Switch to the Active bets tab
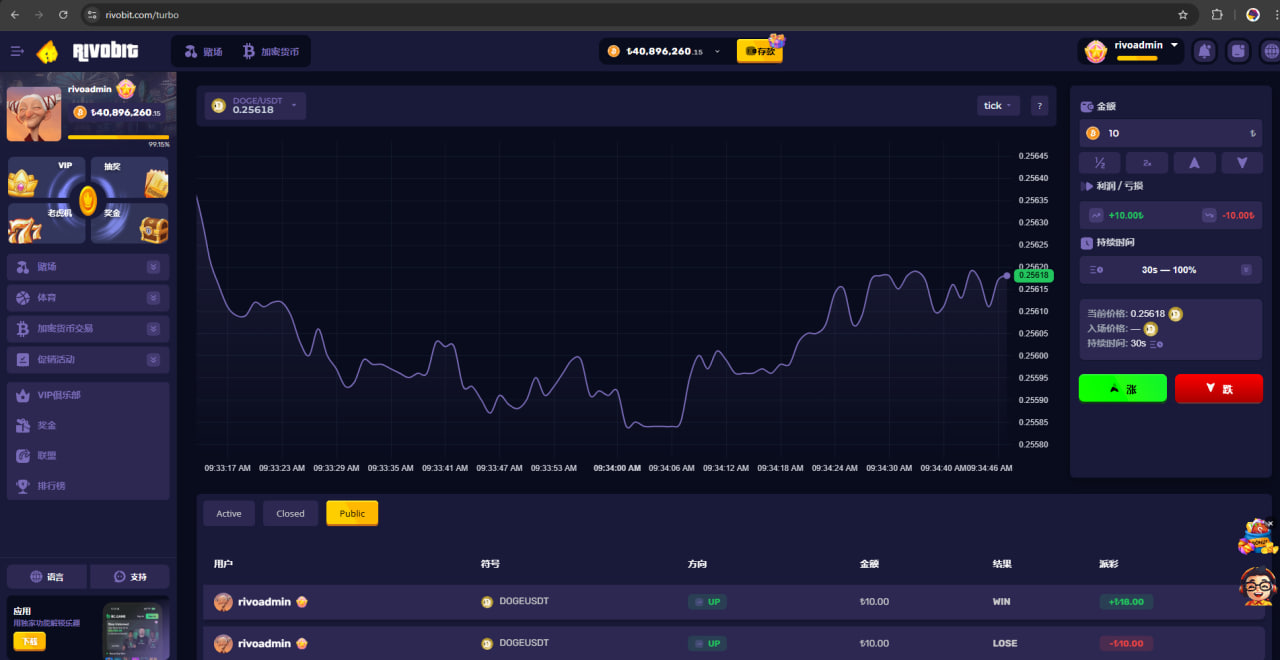 [x=229, y=514]
